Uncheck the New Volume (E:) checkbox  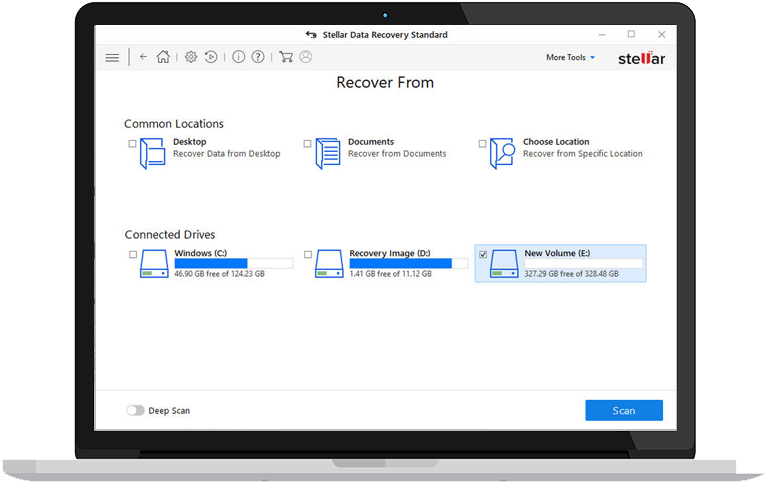pyautogui.click(x=483, y=255)
